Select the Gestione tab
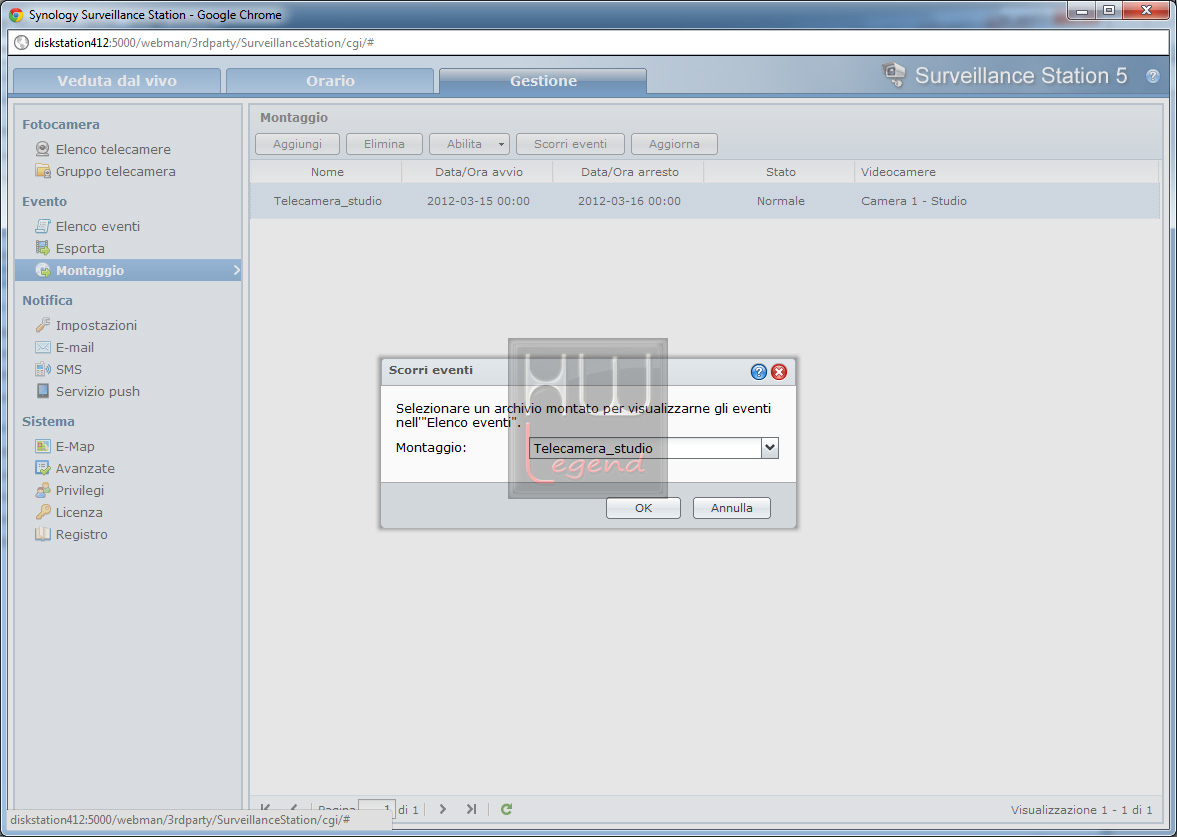1177x837 pixels. tap(543, 80)
